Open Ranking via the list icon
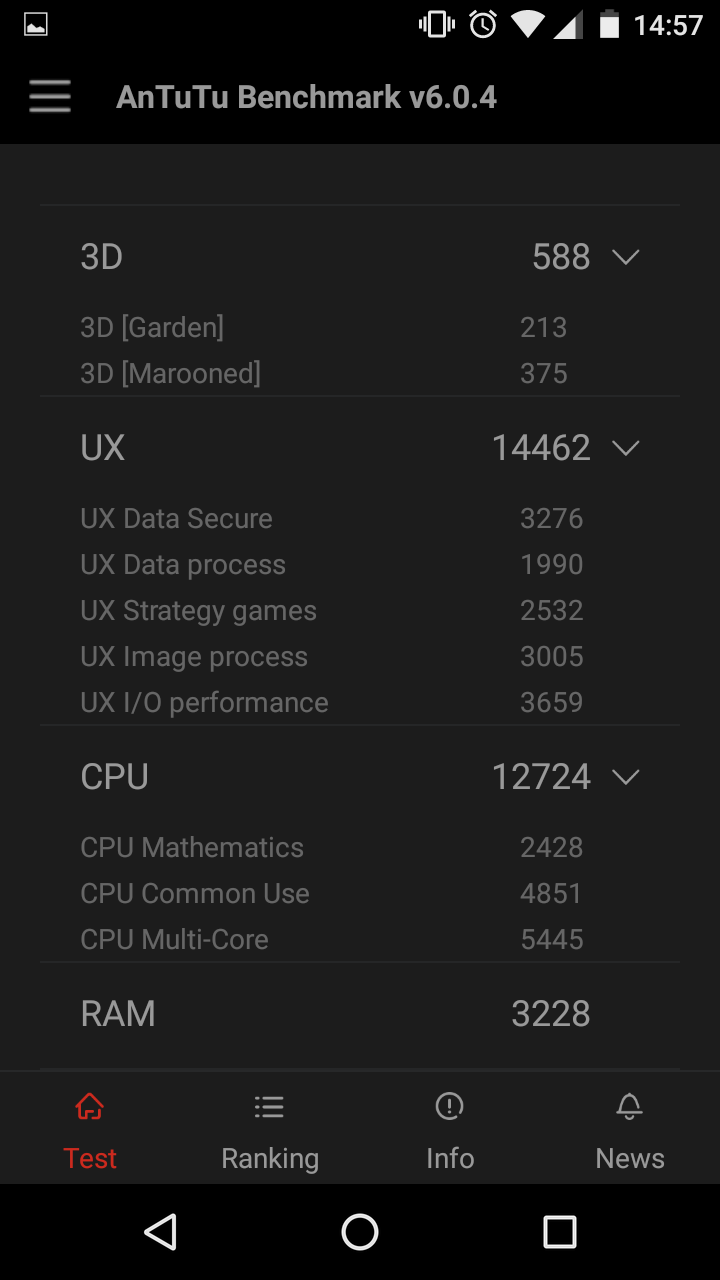 pos(269,1106)
